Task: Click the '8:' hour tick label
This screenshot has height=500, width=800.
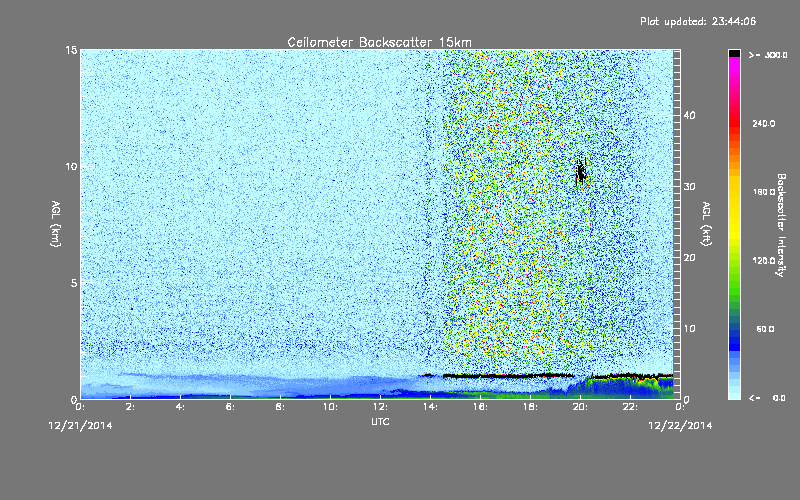Action: coord(280,407)
